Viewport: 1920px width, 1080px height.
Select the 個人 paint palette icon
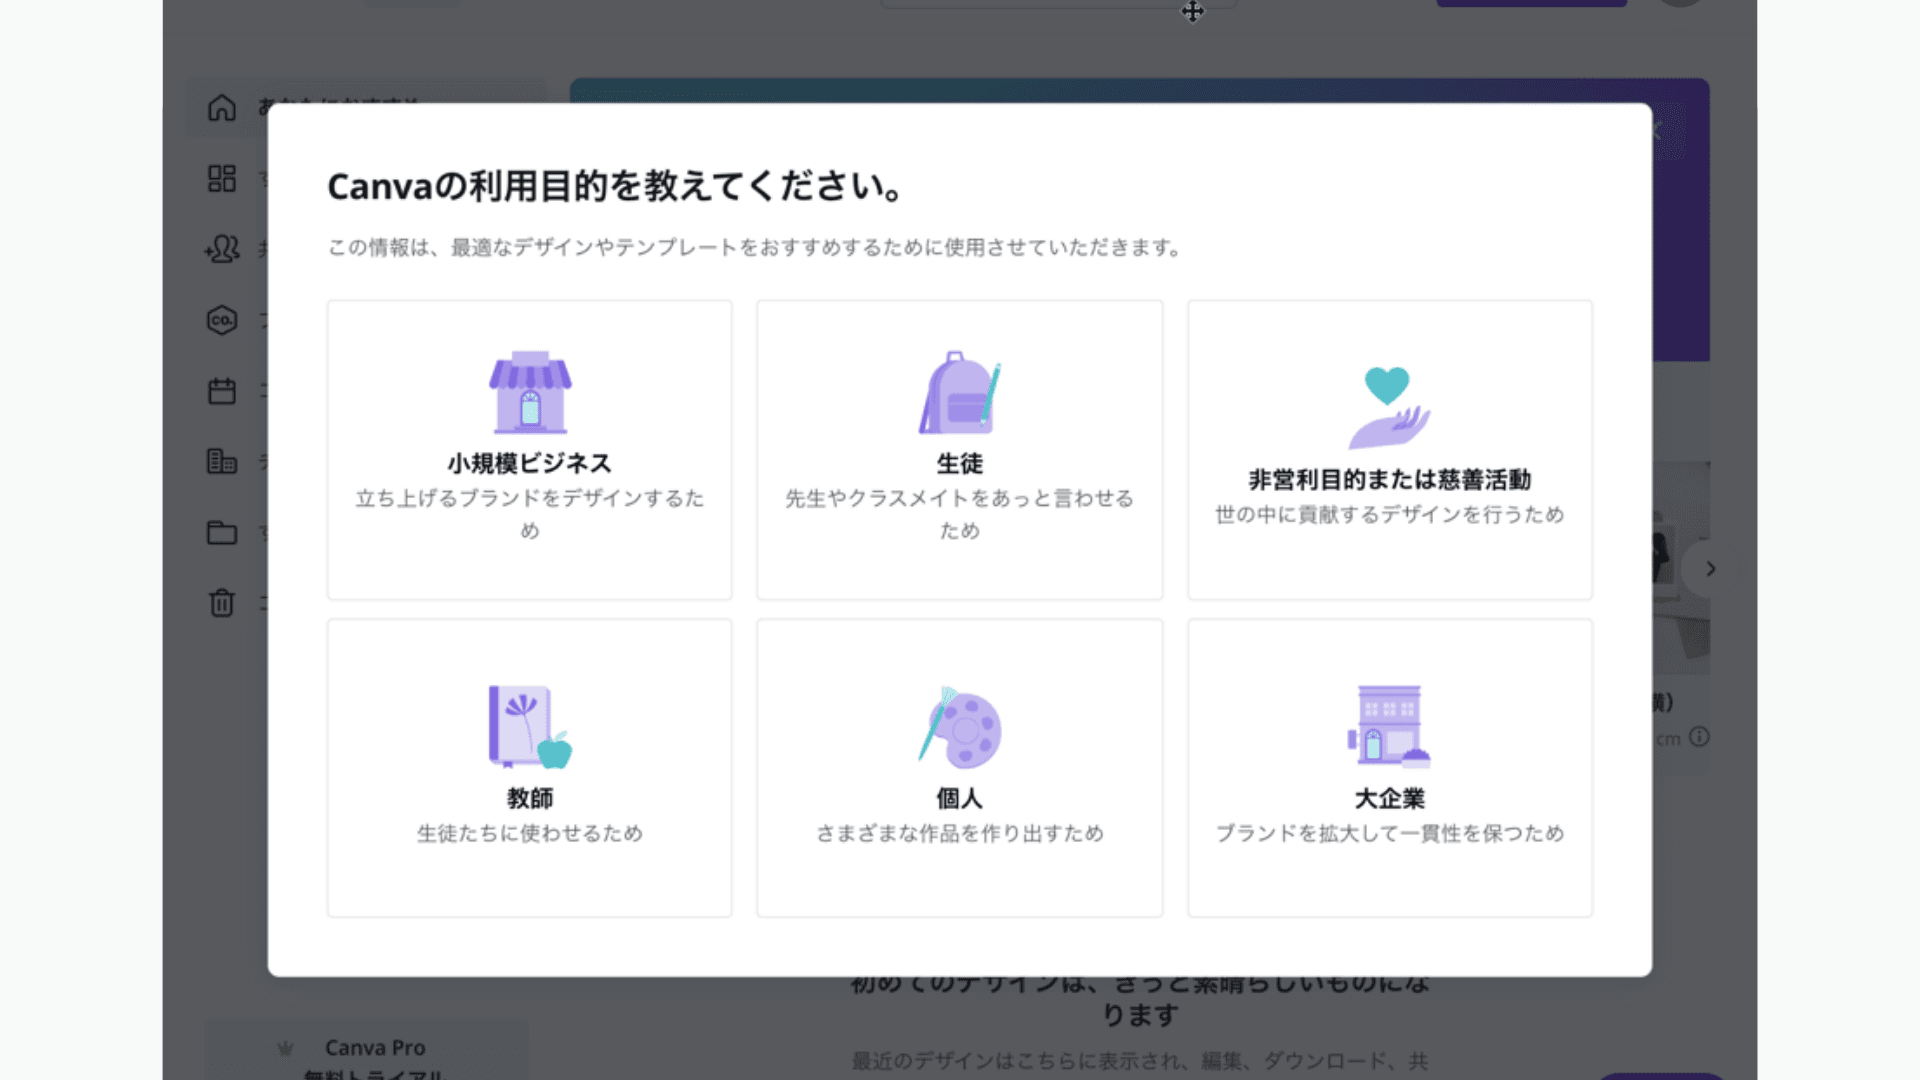coord(960,727)
